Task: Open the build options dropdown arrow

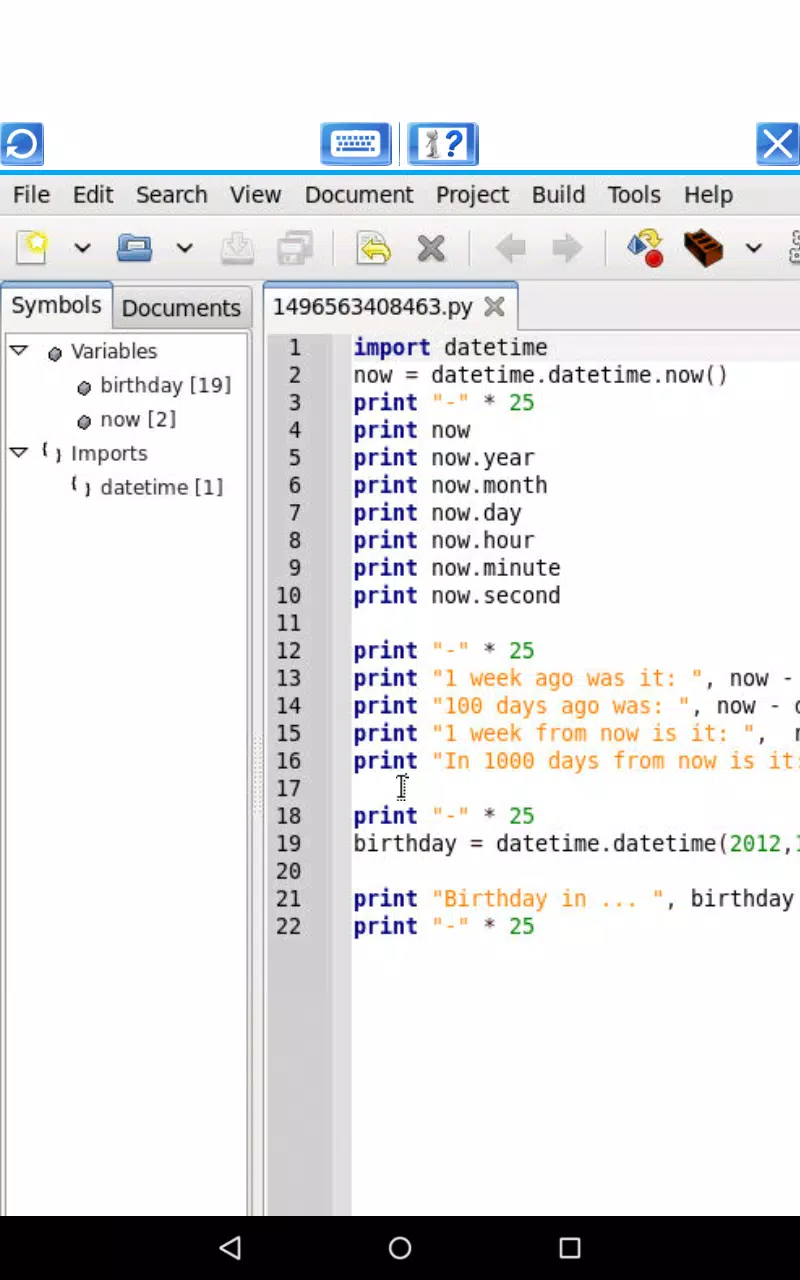Action: [754, 248]
